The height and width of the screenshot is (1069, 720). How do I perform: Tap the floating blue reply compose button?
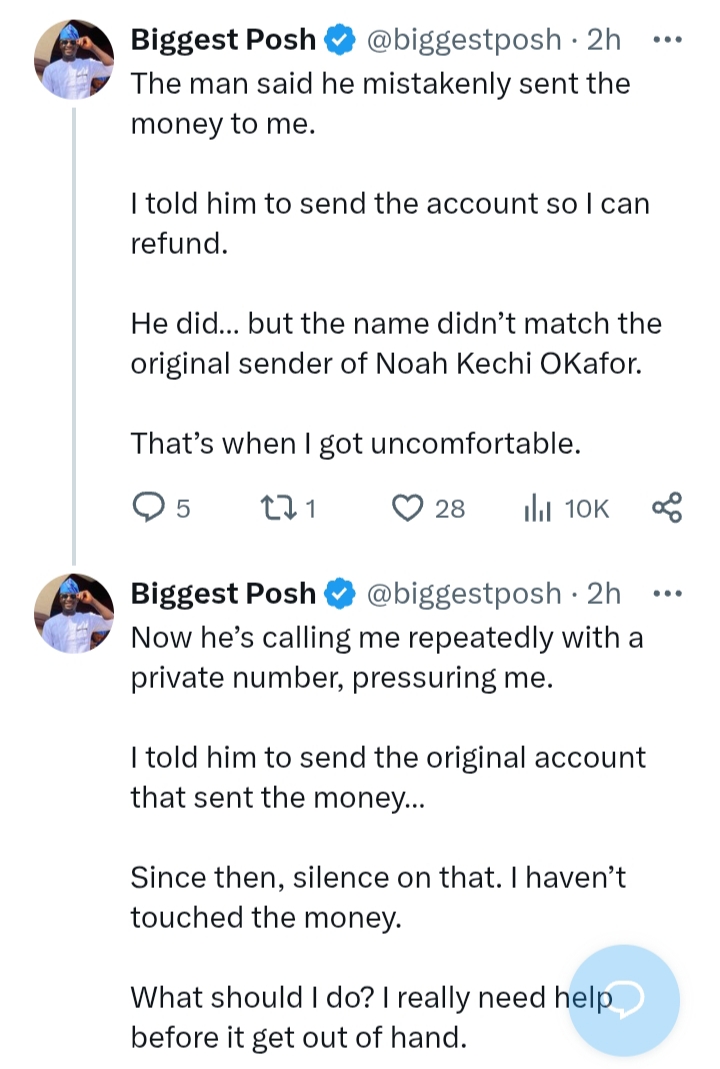click(x=626, y=1000)
